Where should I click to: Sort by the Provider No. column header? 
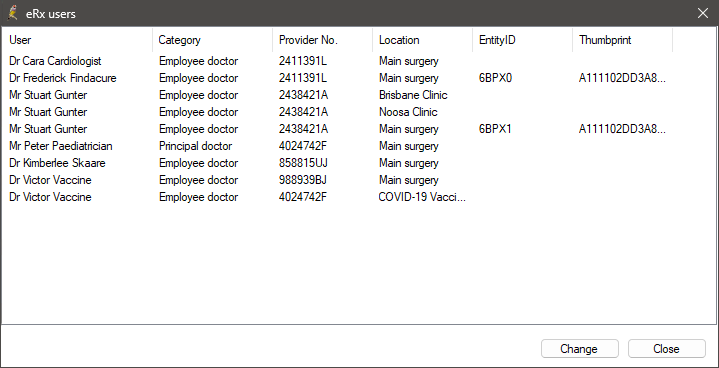pos(322,40)
